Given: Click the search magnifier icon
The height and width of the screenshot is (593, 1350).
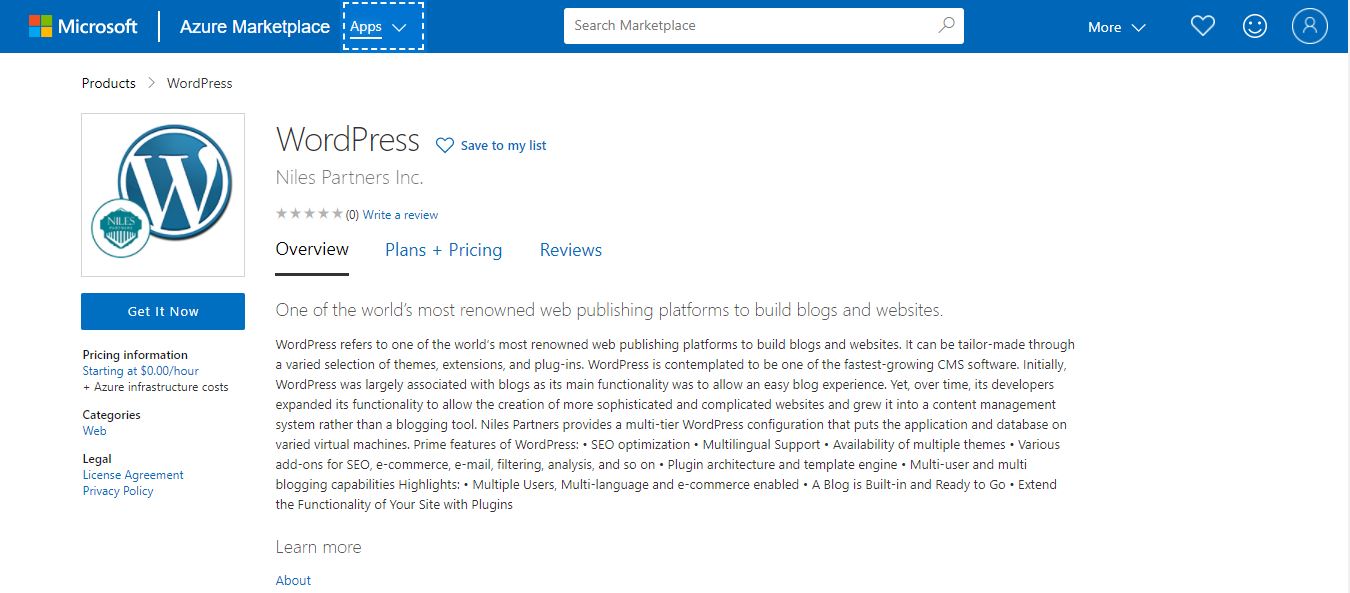Looking at the screenshot, I should (946, 26).
